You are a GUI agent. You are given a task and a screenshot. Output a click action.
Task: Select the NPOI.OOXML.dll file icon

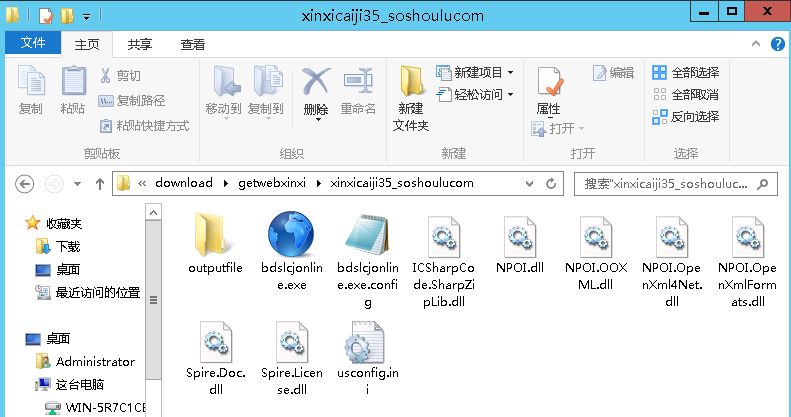[596, 236]
